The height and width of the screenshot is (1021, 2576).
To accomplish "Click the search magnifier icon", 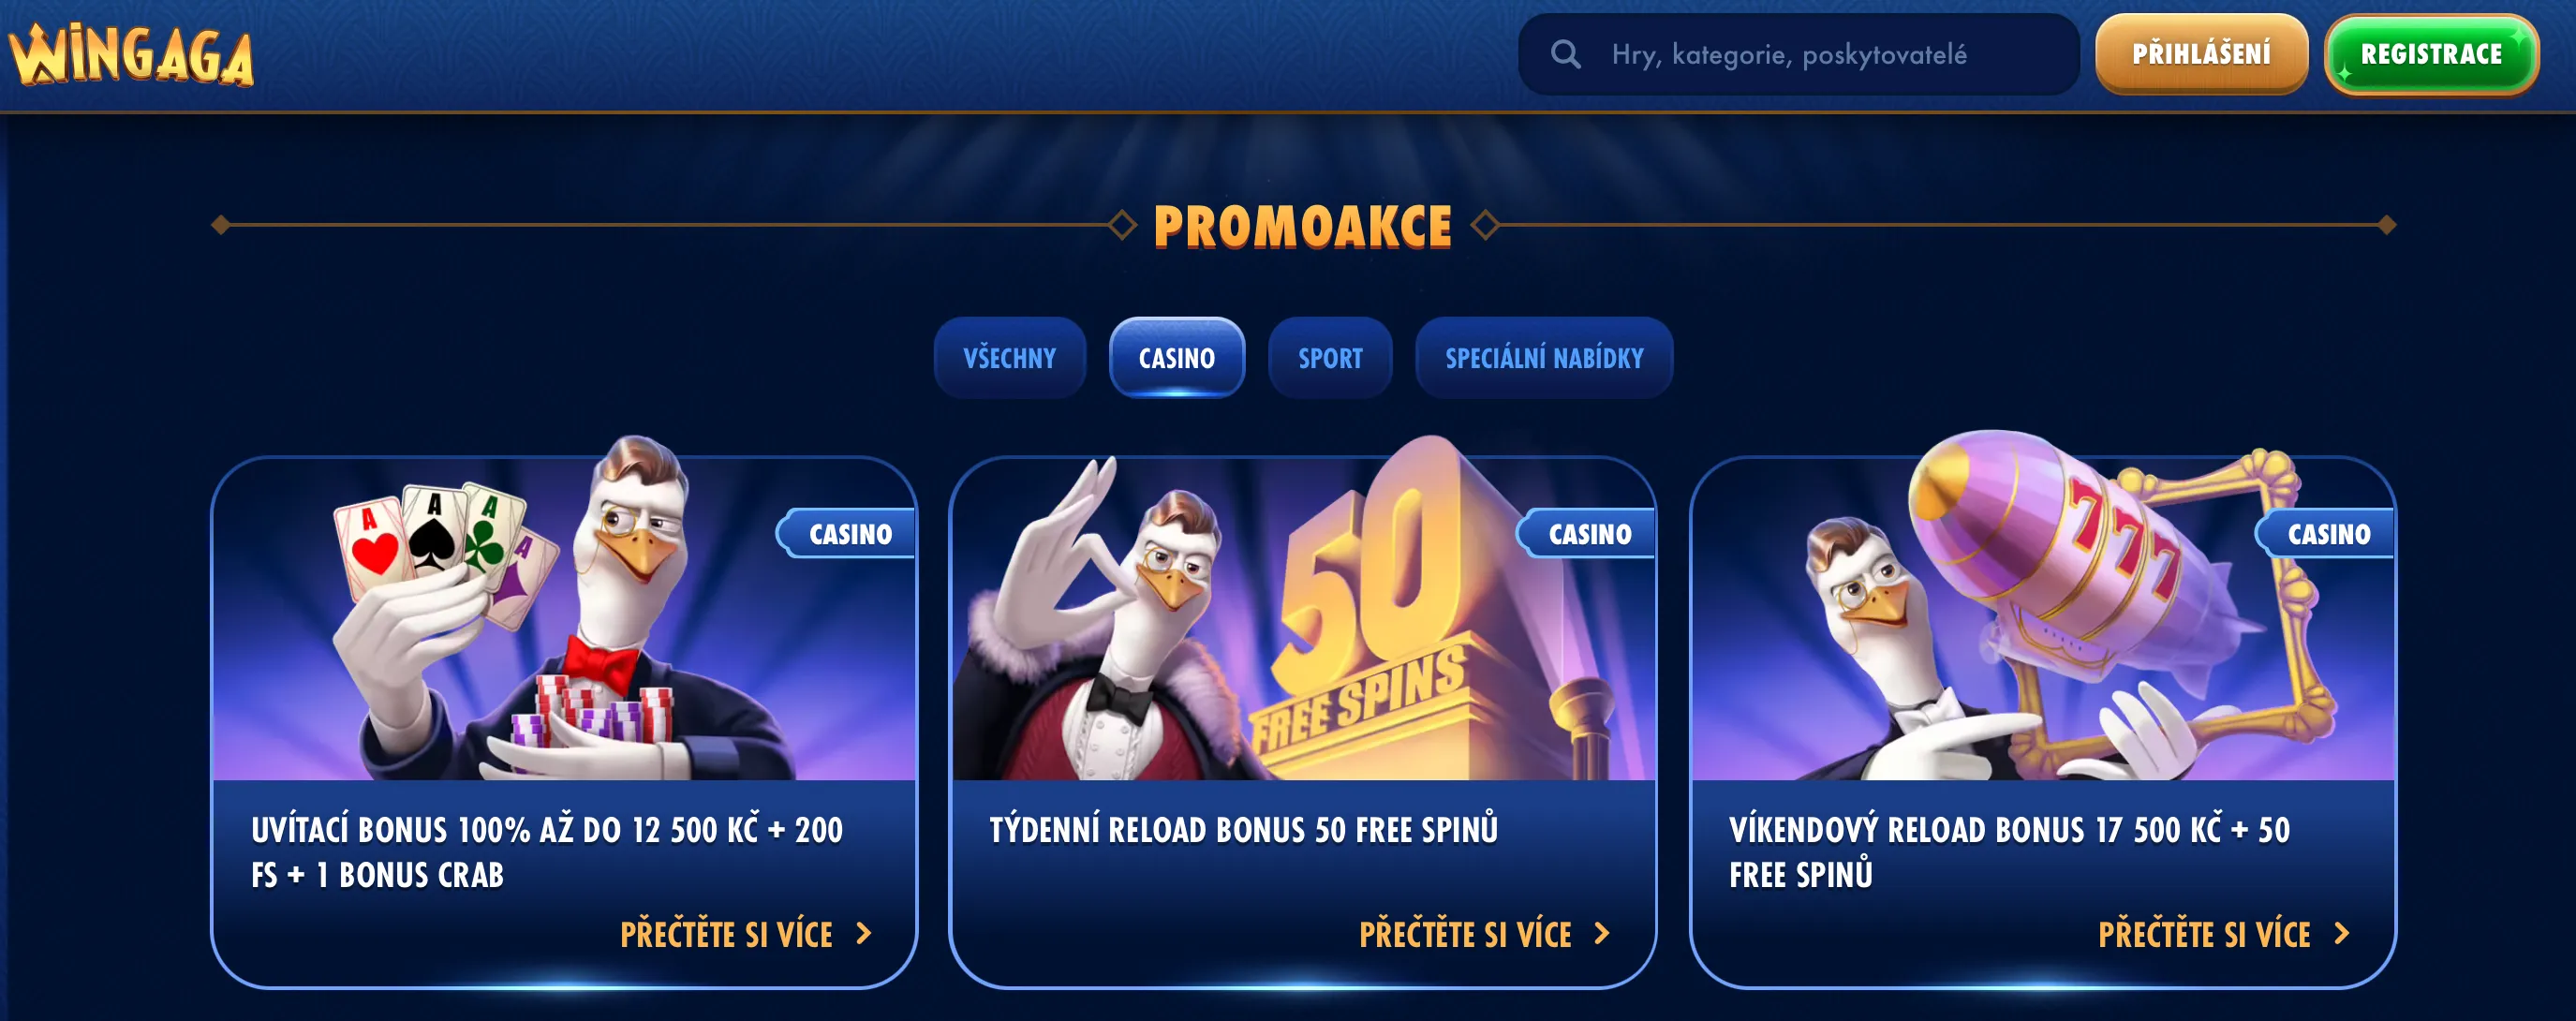I will point(1565,54).
